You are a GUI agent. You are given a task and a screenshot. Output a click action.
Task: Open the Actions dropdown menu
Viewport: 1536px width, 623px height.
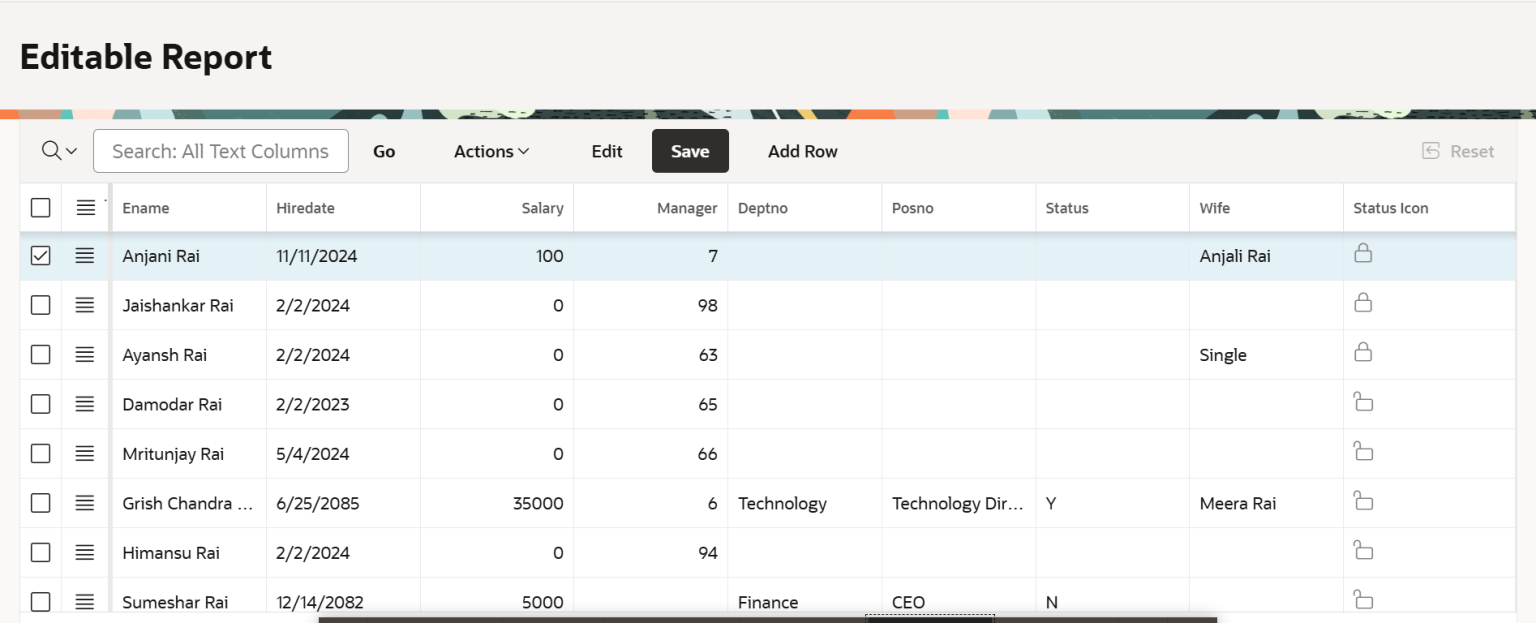(491, 151)
